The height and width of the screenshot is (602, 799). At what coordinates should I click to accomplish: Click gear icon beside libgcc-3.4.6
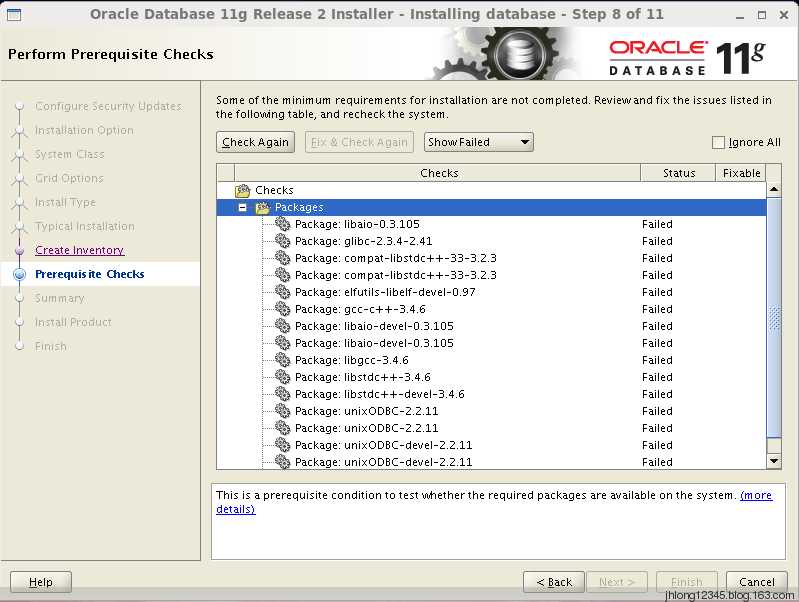click(x=282, y=360)
